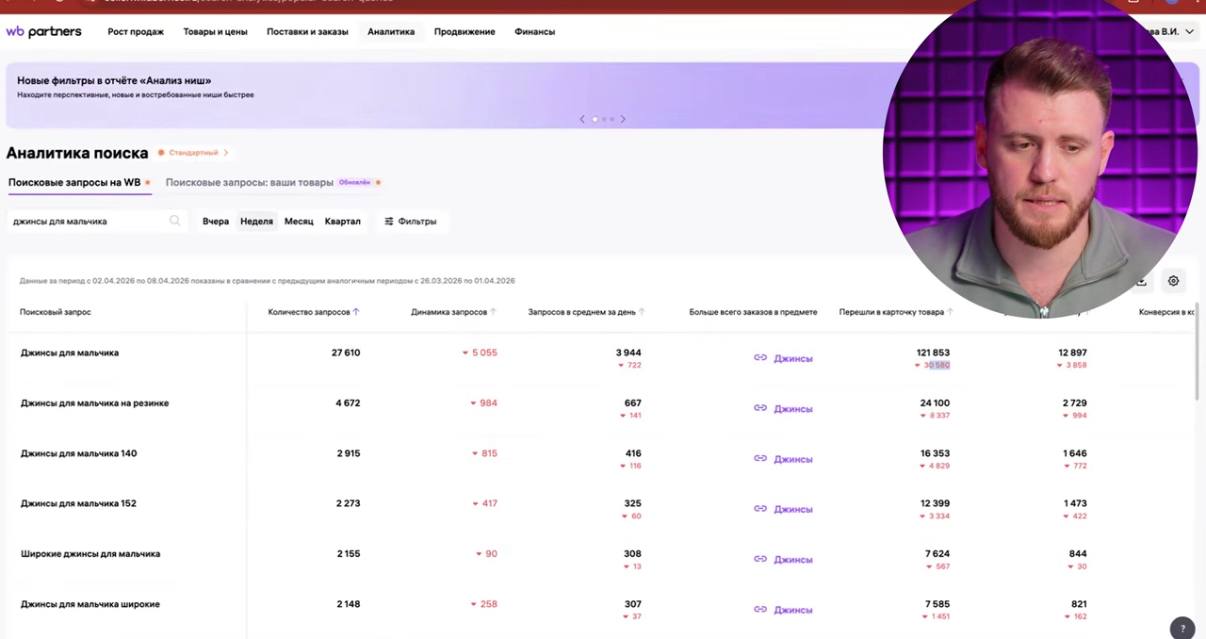The width and height of the screenshot is (1206, 639).
Task: Click the previous chevron on the banner carousel
Action: pos(581,117)
